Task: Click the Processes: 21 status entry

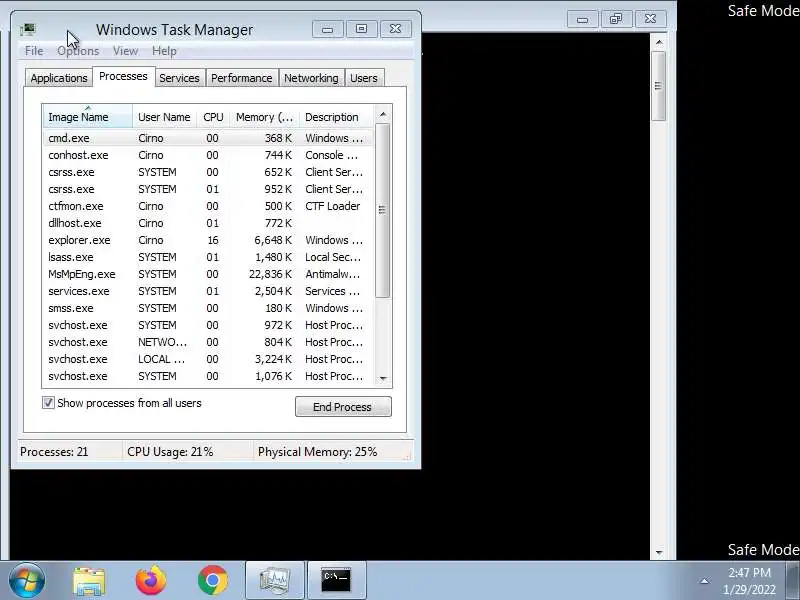Action: coord(54,452)
